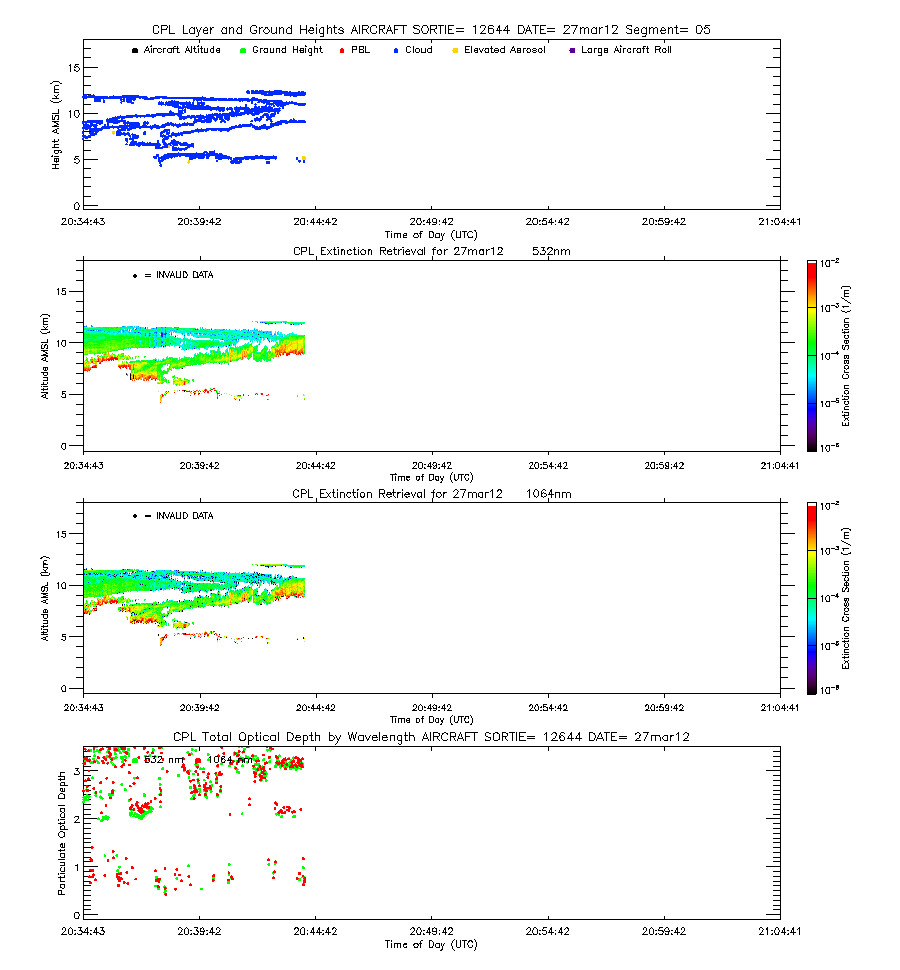Click 'Time of Day (UTC)' under optical depth plot

coord(431,944)
